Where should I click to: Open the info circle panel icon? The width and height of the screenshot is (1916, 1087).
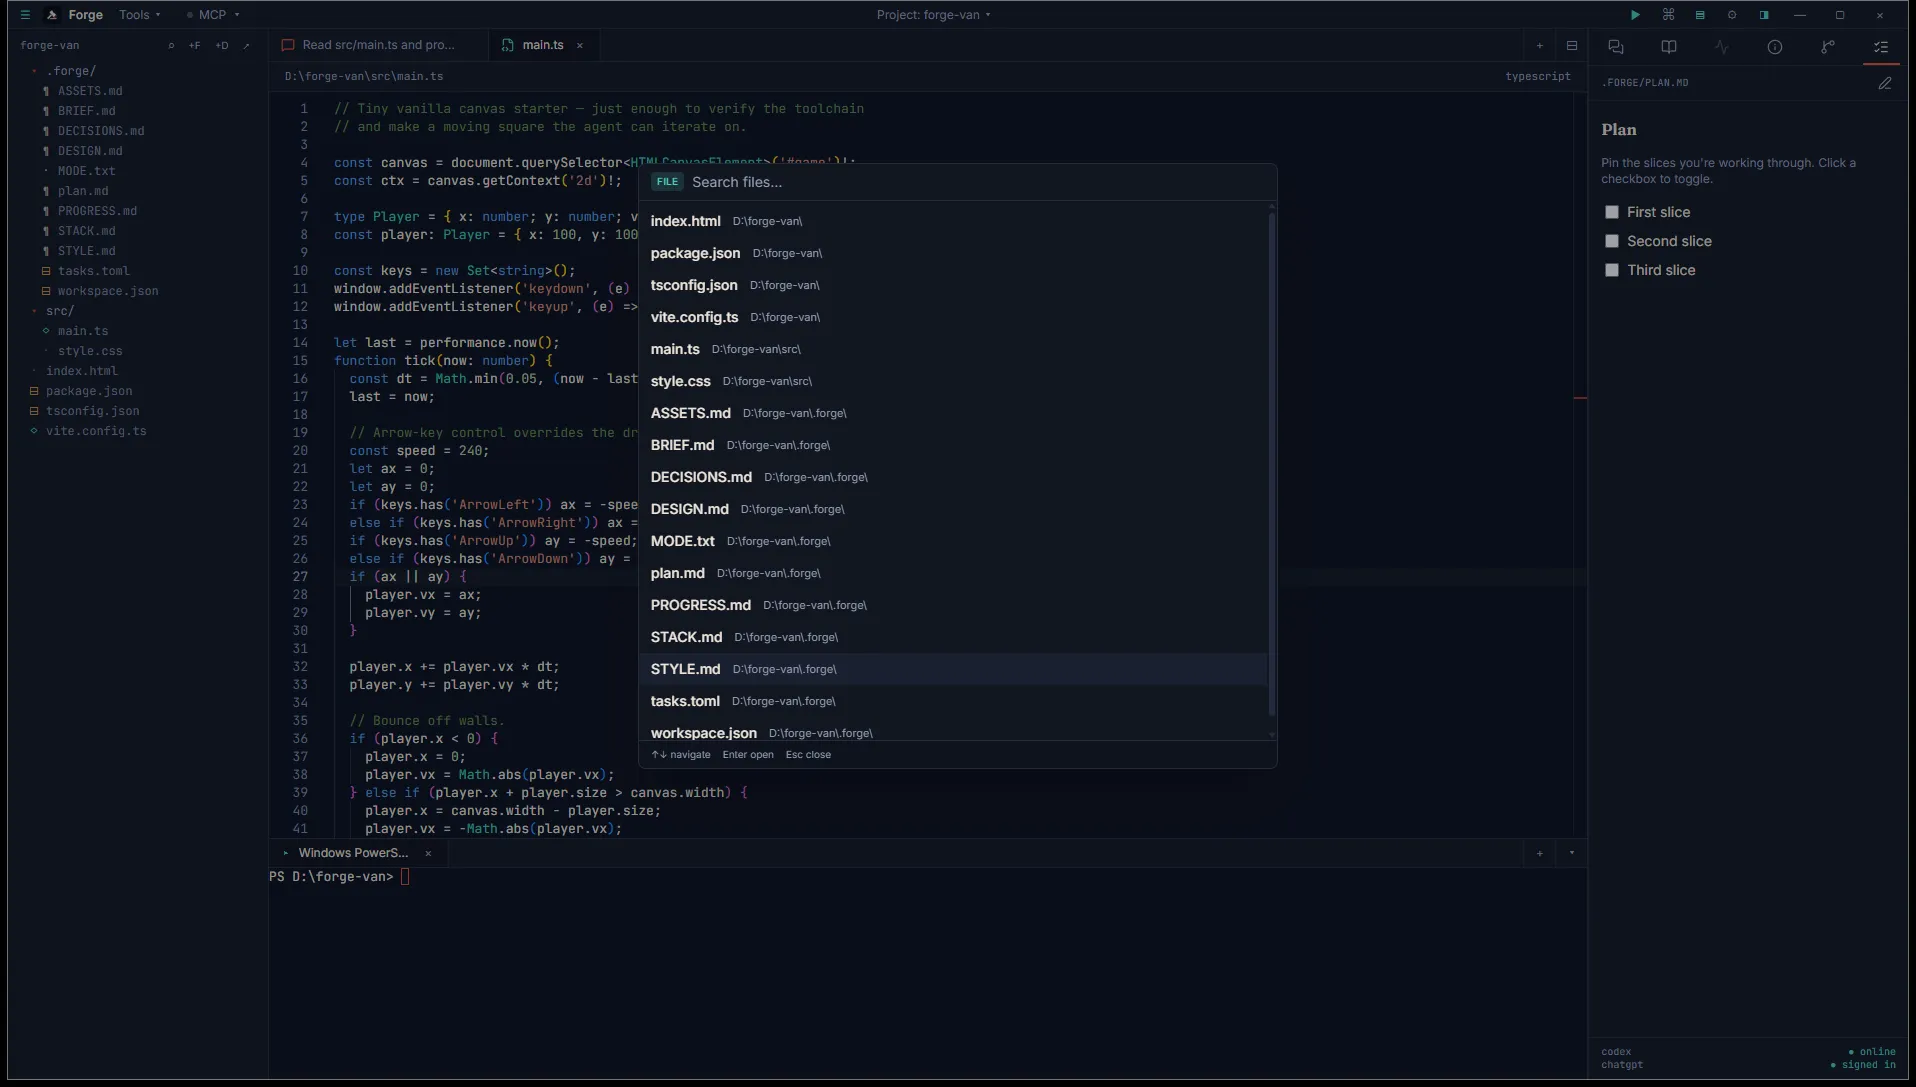1775,47
